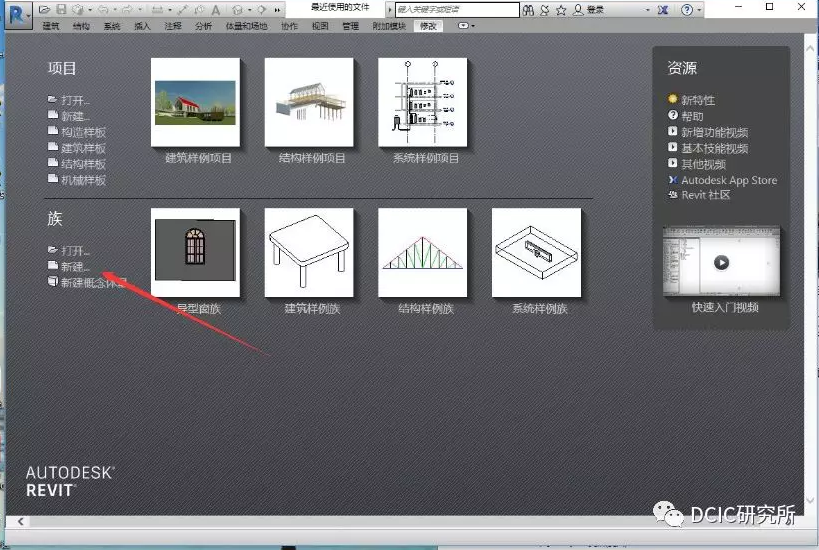
Task: Open dropdown arrow next to 3D View icon
Action: pyautogui.click(x=250, y=10)
